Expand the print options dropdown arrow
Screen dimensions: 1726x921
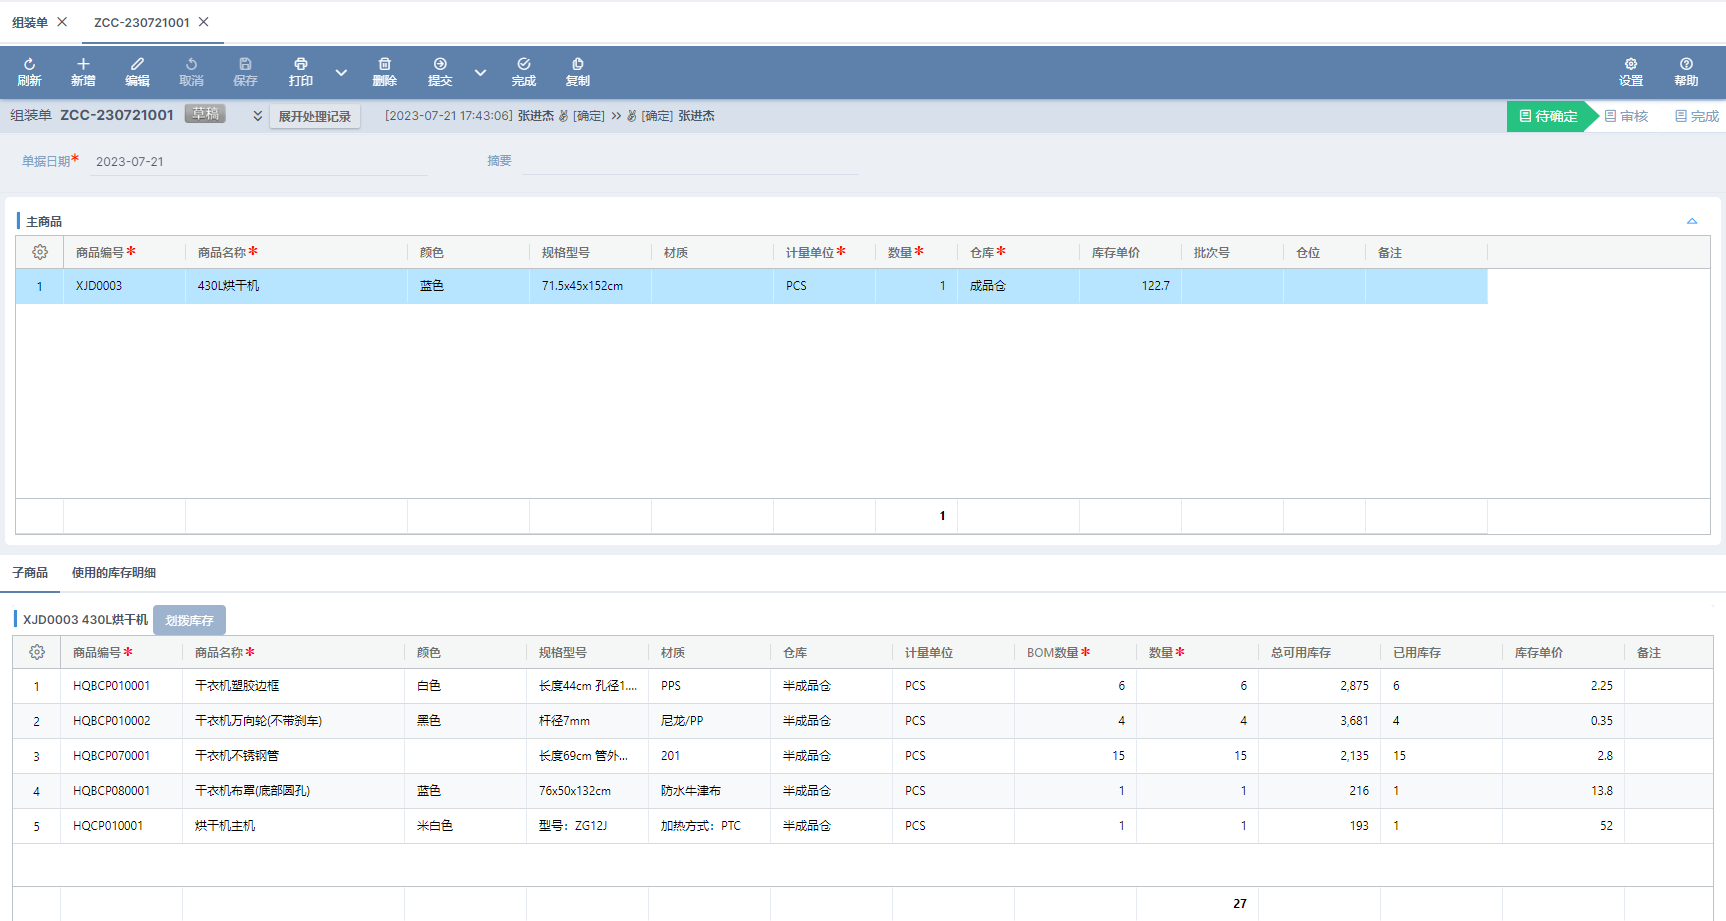tap(341, 72)
